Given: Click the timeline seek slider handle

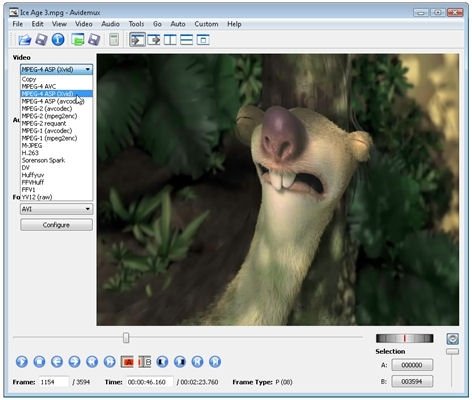Looking at the screenshot, I should click(126, 338).
